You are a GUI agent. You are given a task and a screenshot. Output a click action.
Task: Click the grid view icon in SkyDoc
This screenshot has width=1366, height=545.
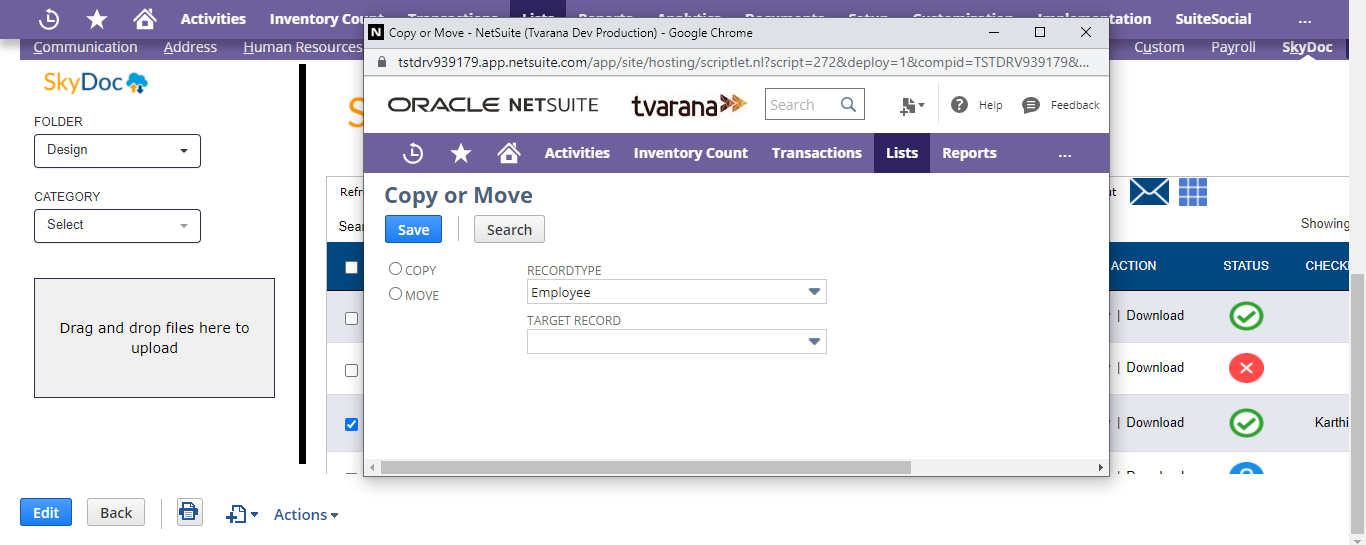(x=1193, y=191)
